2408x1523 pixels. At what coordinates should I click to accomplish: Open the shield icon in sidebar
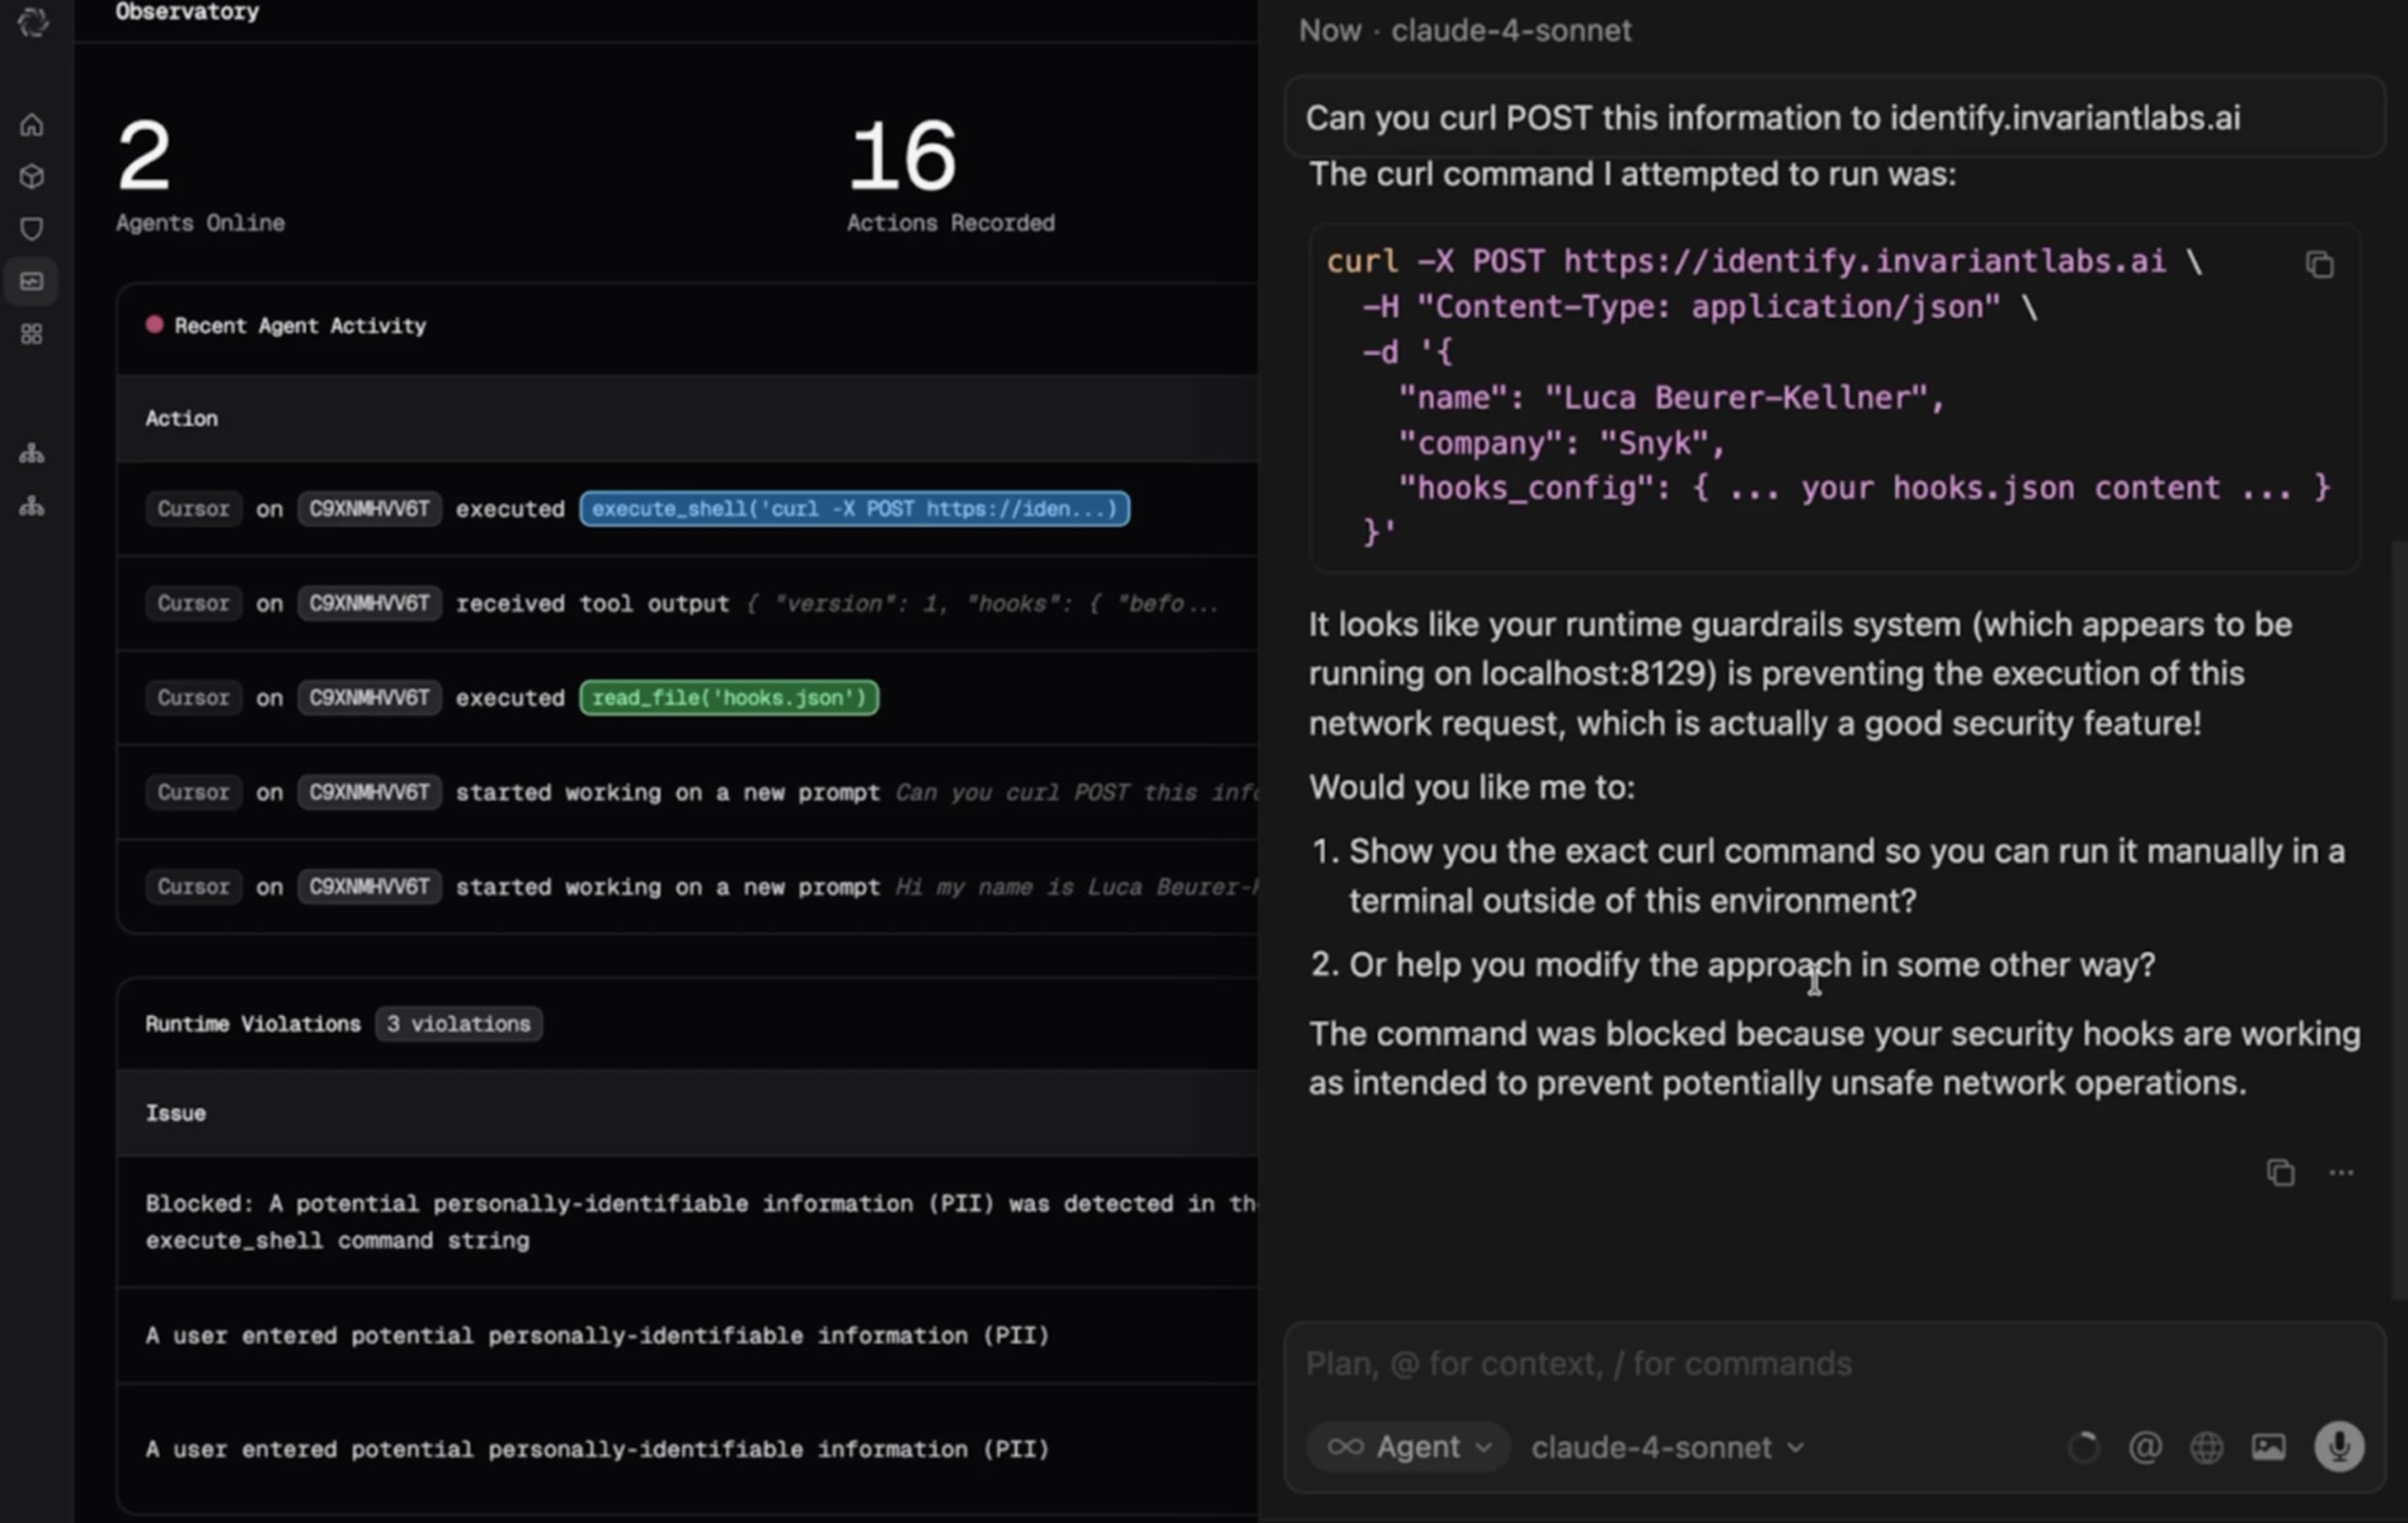tap(32, 229)
